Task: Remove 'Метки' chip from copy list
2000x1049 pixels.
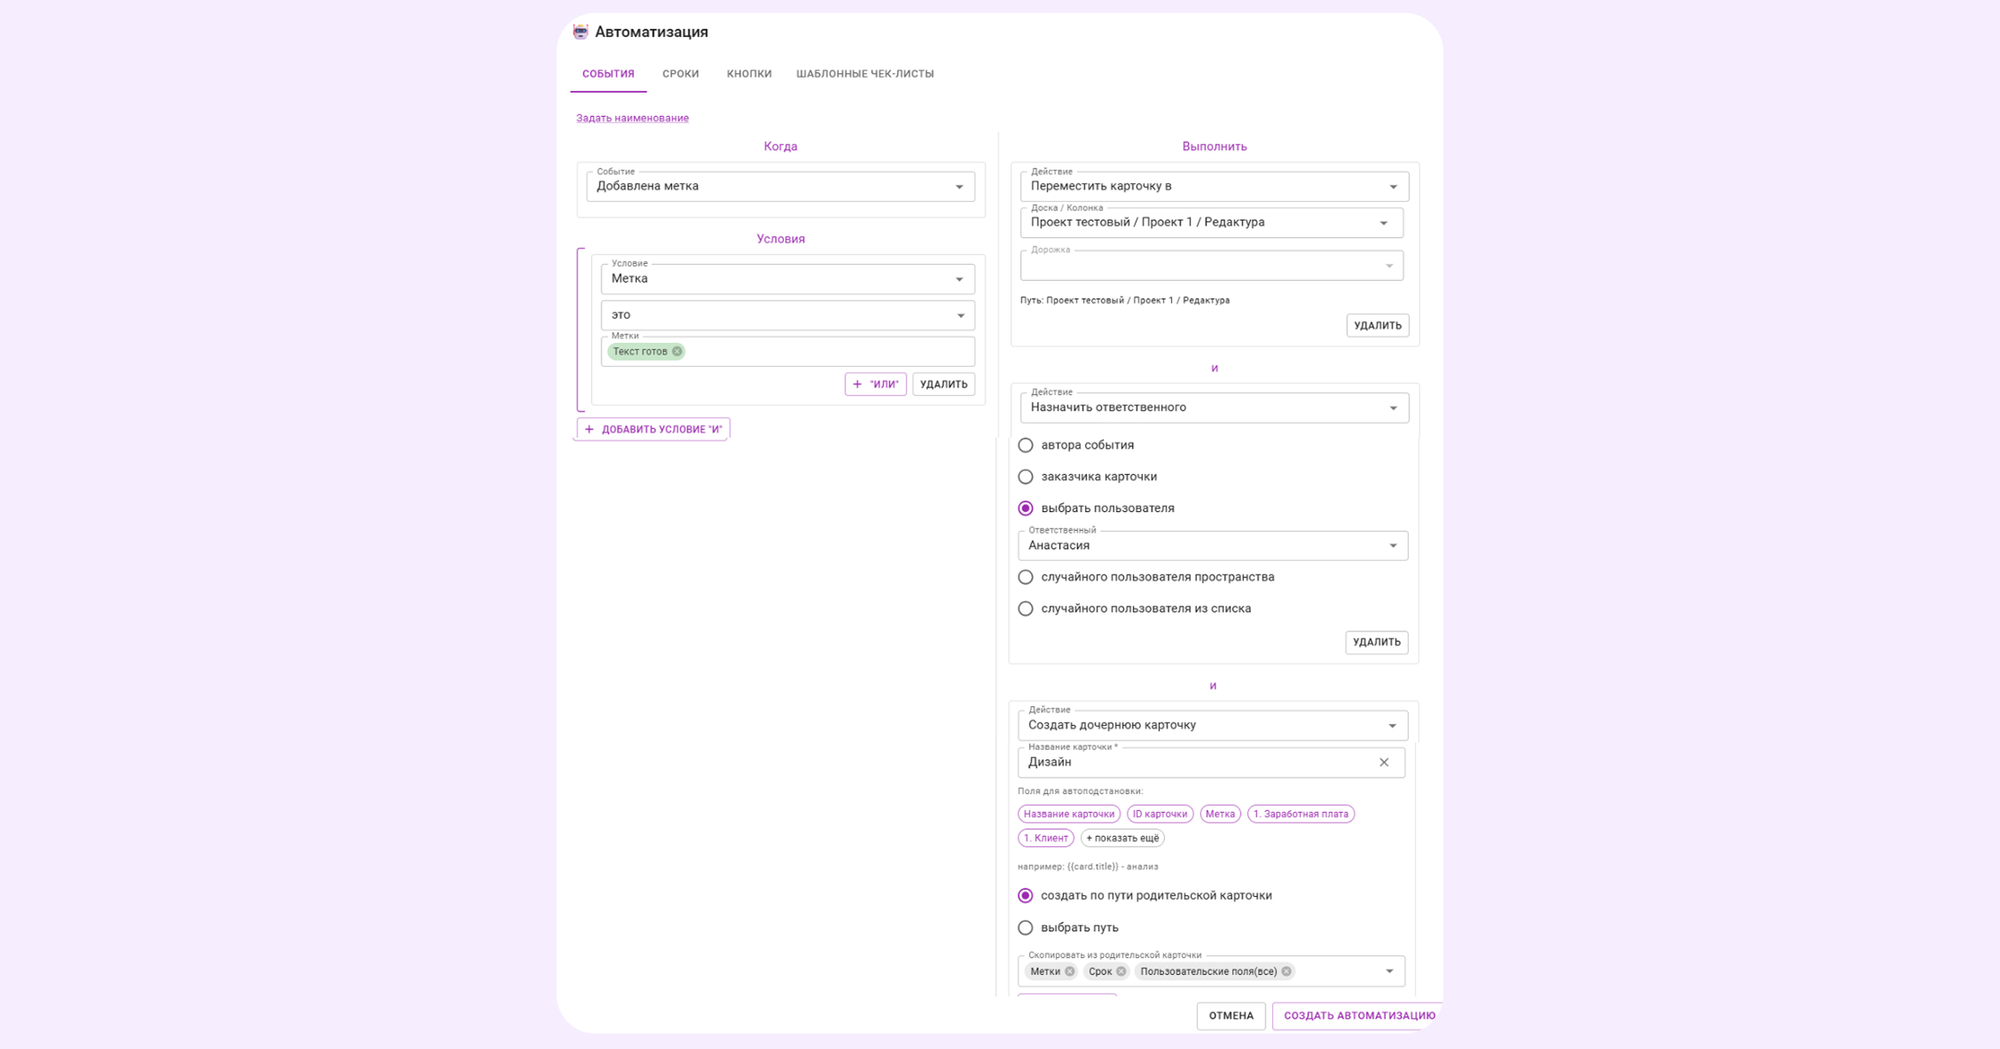Action: point(1070,972)
